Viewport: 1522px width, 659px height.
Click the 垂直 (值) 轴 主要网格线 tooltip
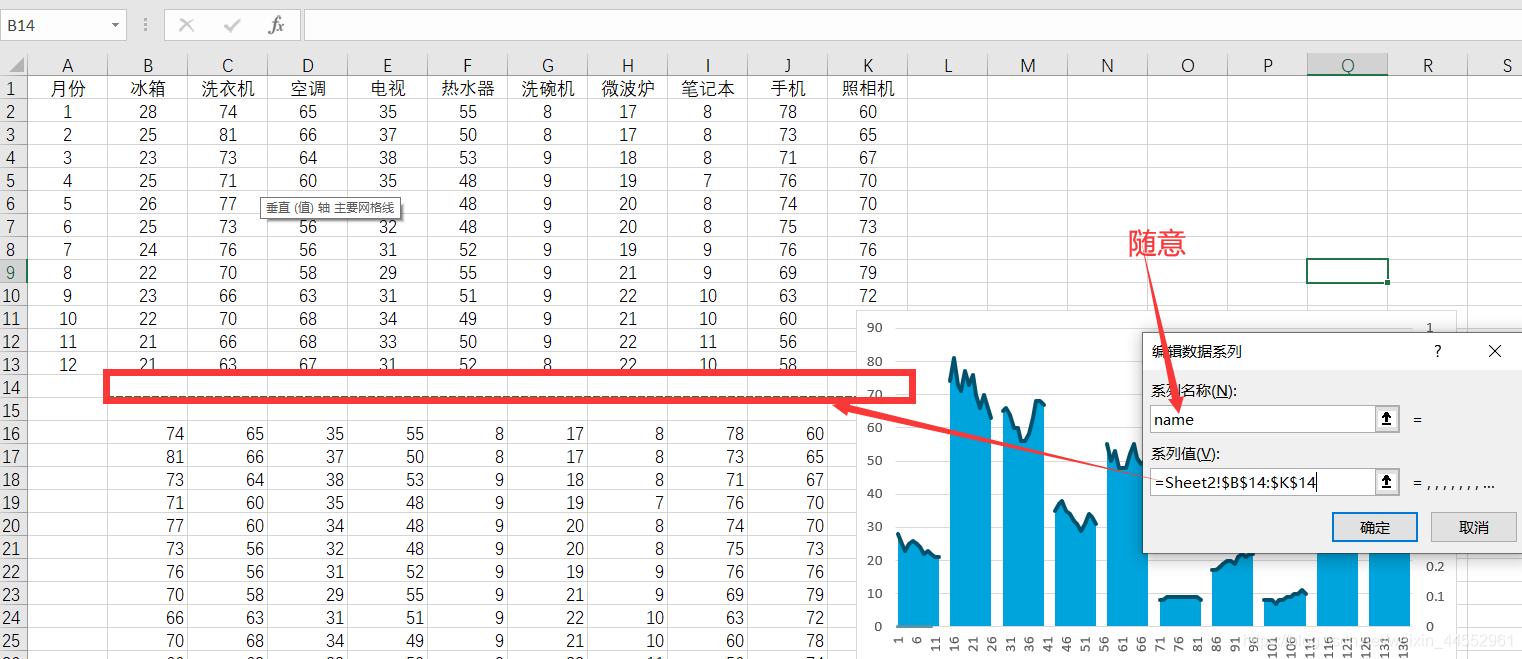click(x=331, y=208)
